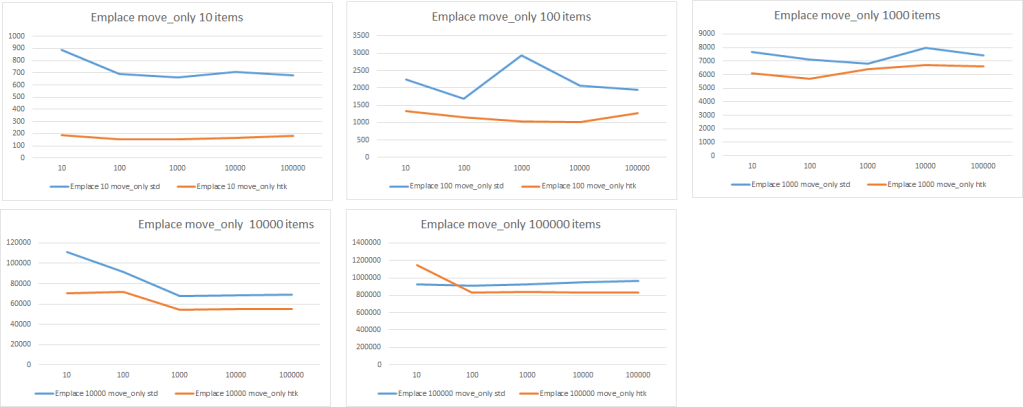Click the 'Emplace move_only 10 items' chart title

pyautogui.click(x=168, y=18)
